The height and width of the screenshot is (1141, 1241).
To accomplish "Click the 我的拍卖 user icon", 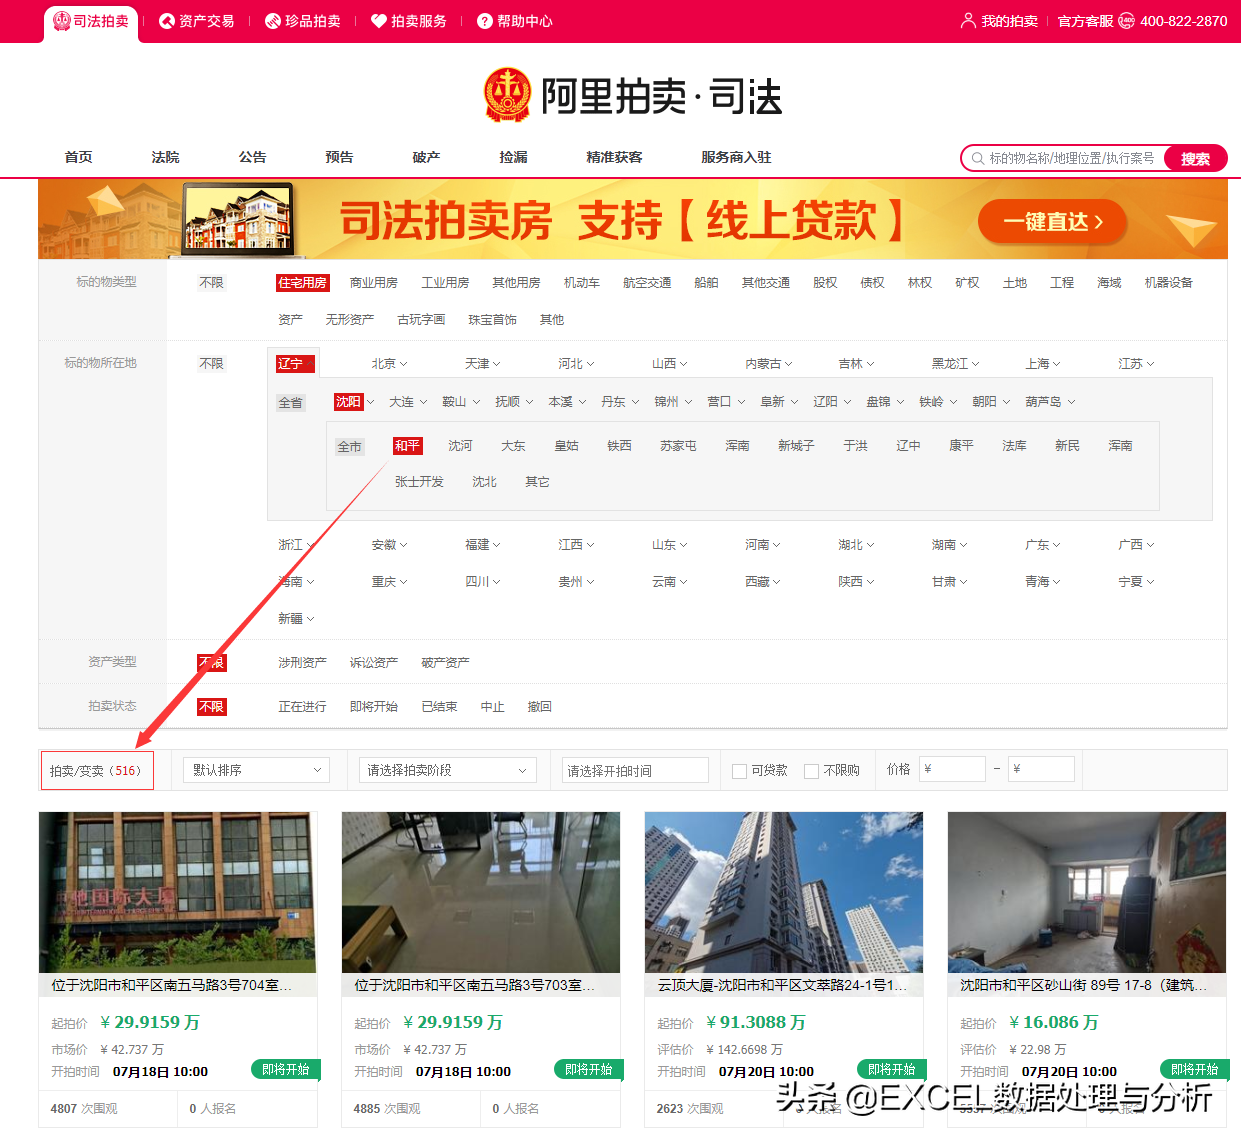I will click(x=968, y=21).
